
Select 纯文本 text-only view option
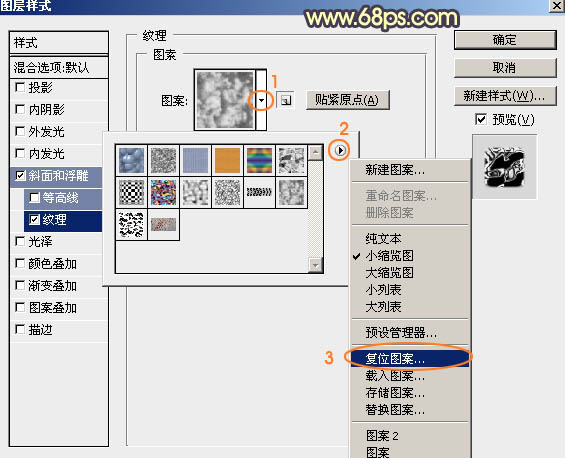tap(410, 239)
